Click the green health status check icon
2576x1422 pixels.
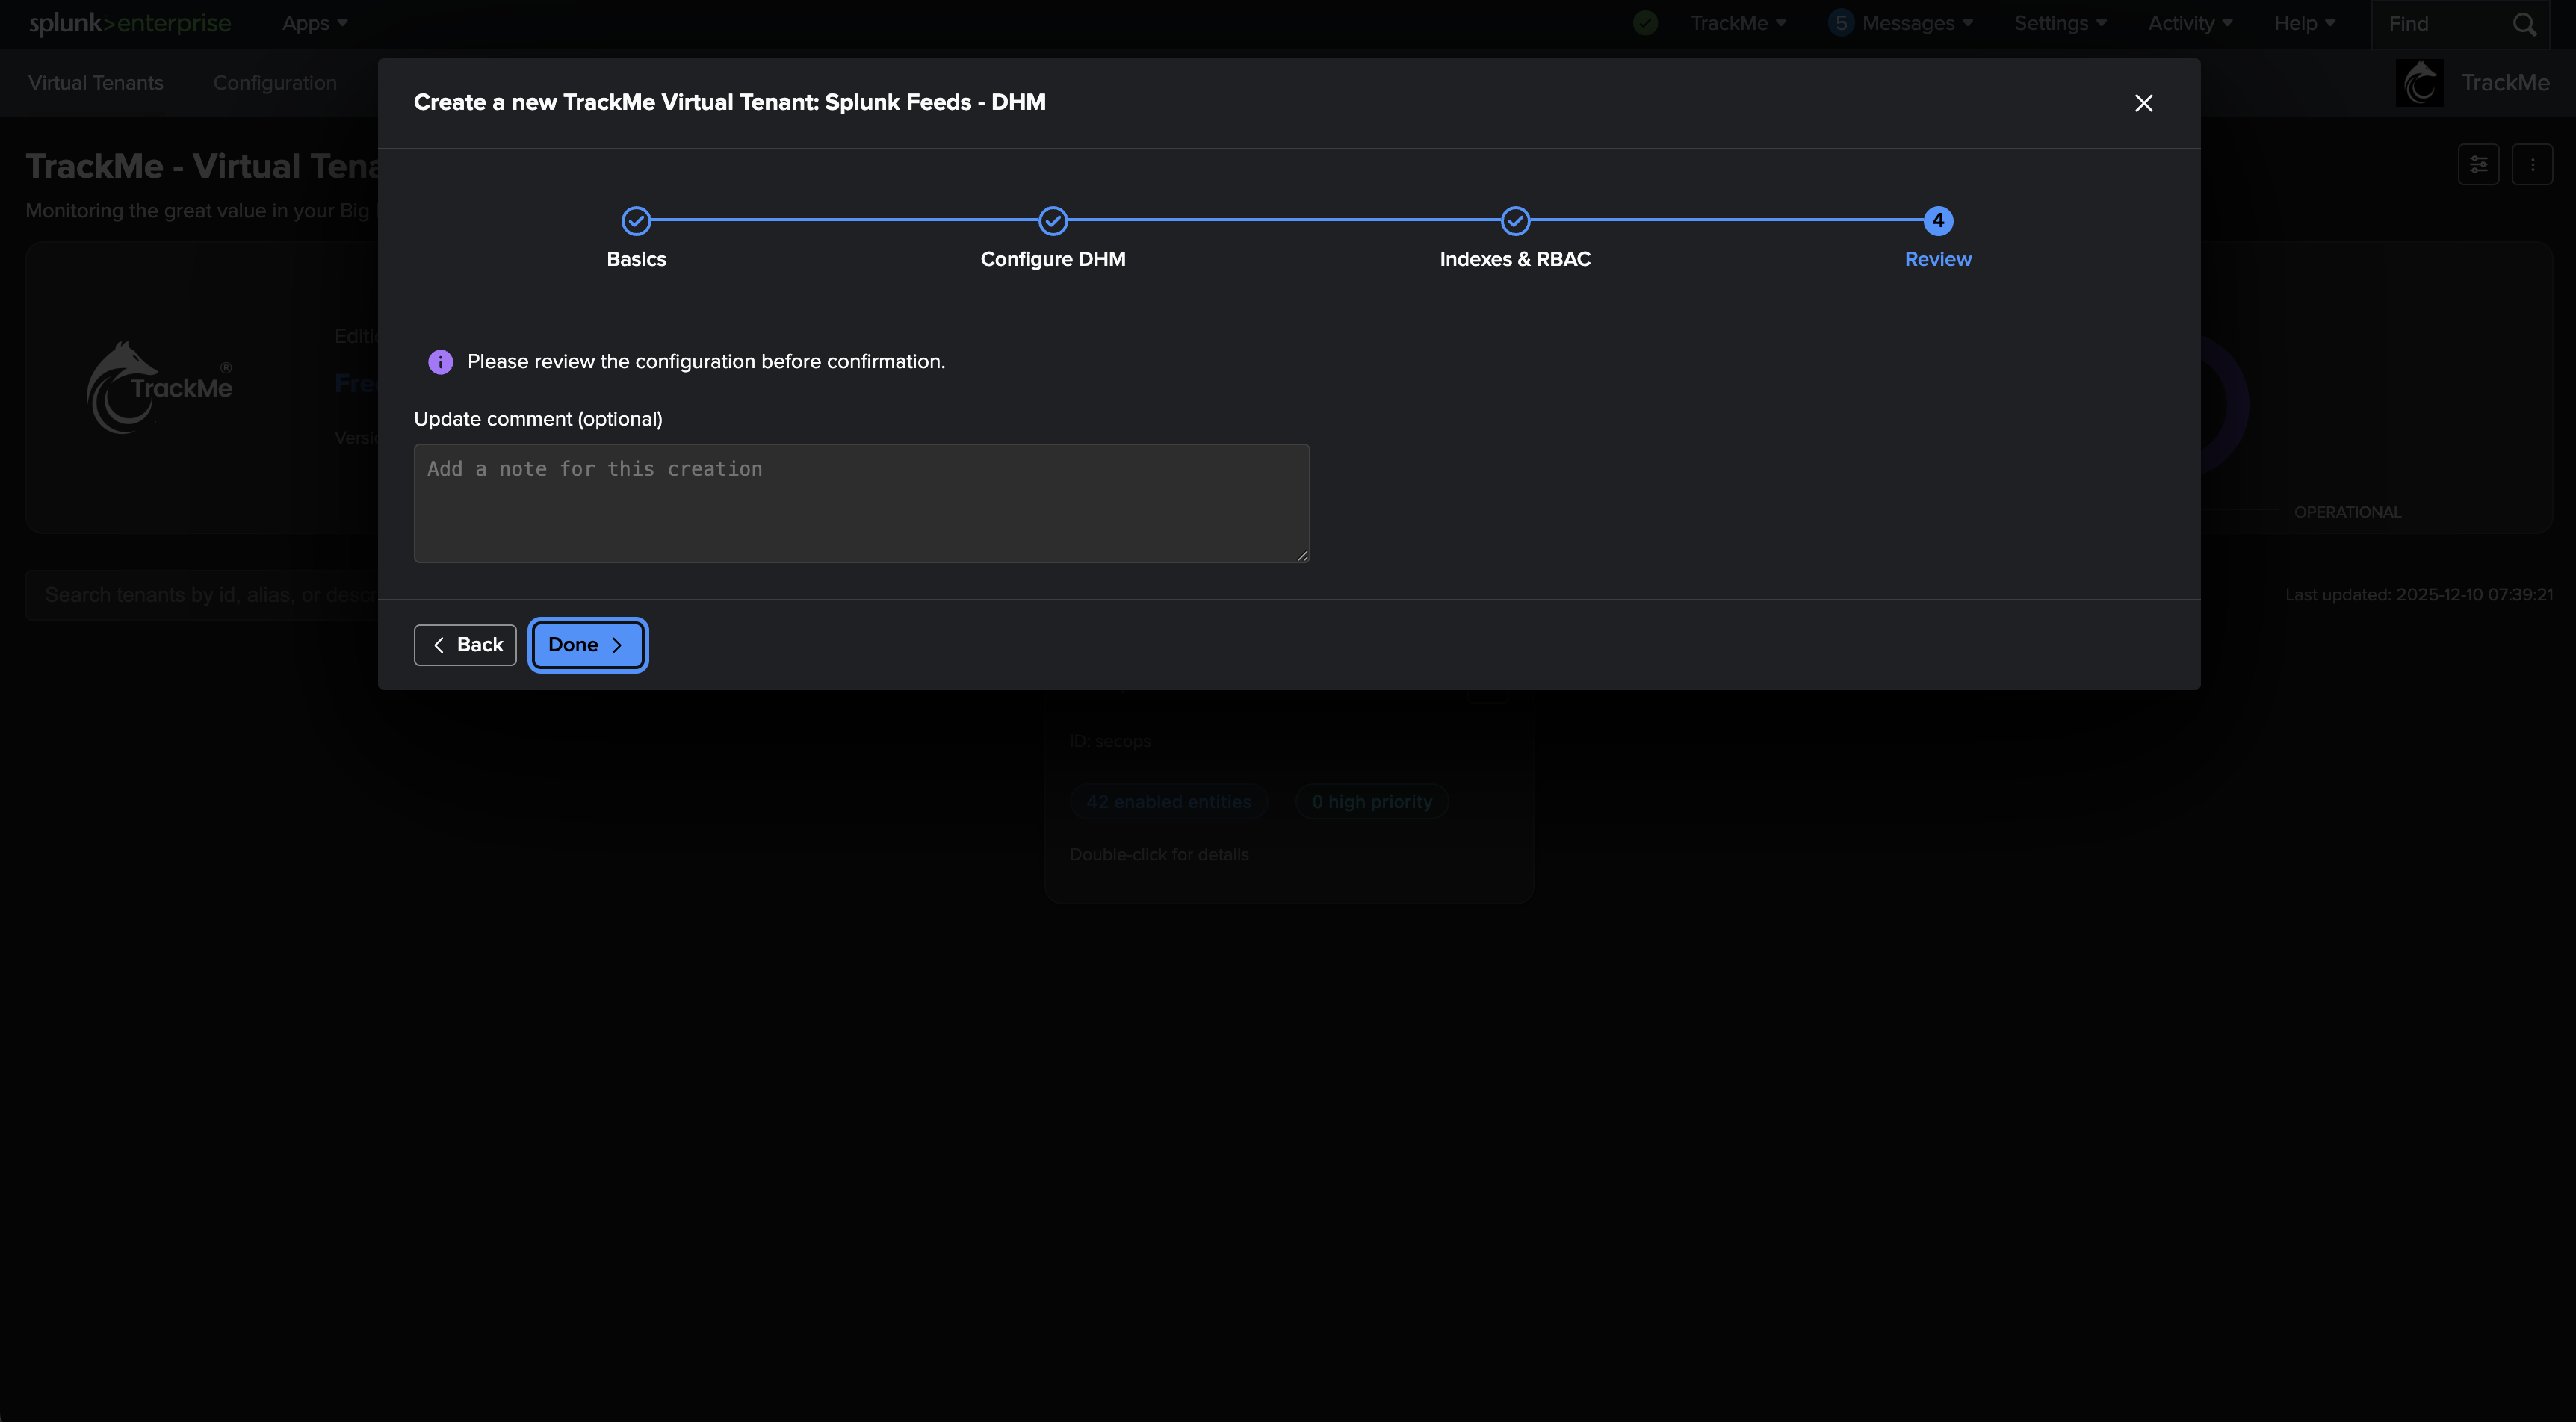click(1645, 23)
